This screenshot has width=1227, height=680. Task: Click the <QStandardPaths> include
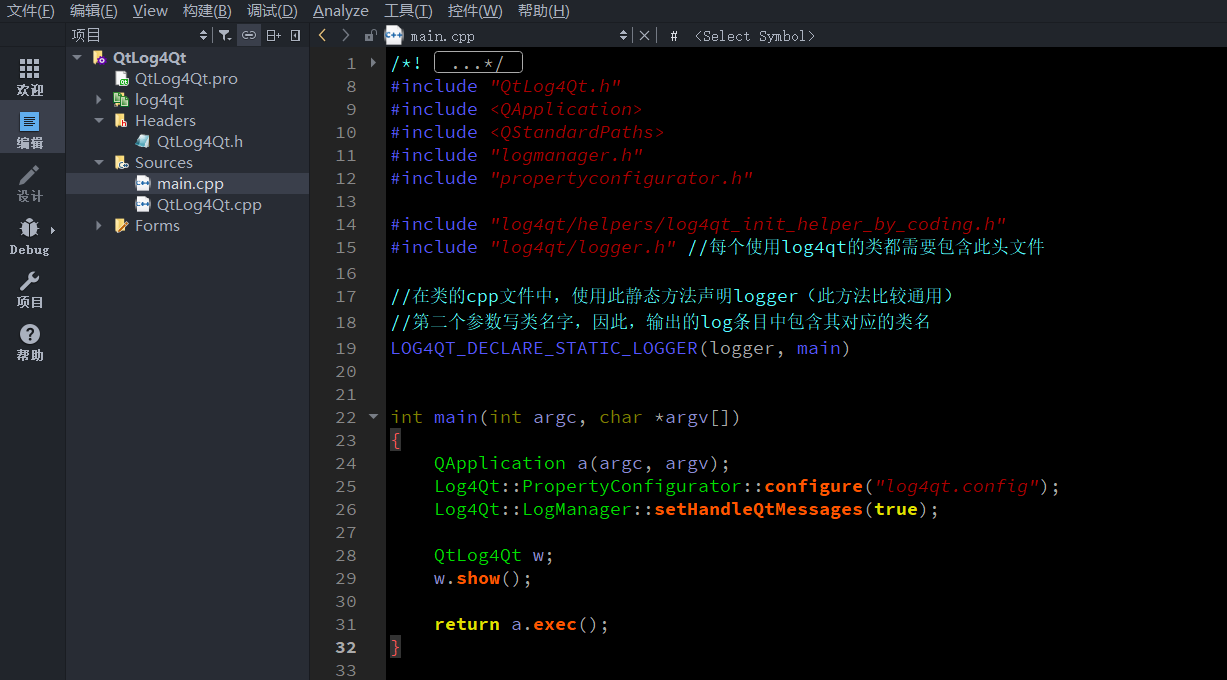click(577, 132)
